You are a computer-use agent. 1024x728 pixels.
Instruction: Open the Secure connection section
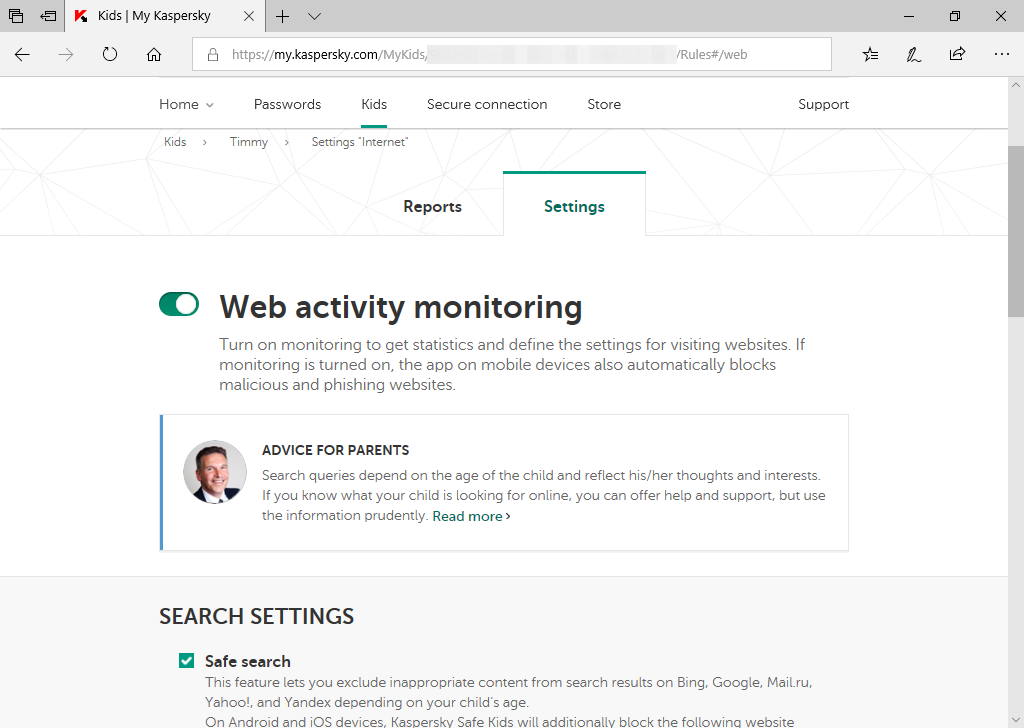click(x=487, y=104)
